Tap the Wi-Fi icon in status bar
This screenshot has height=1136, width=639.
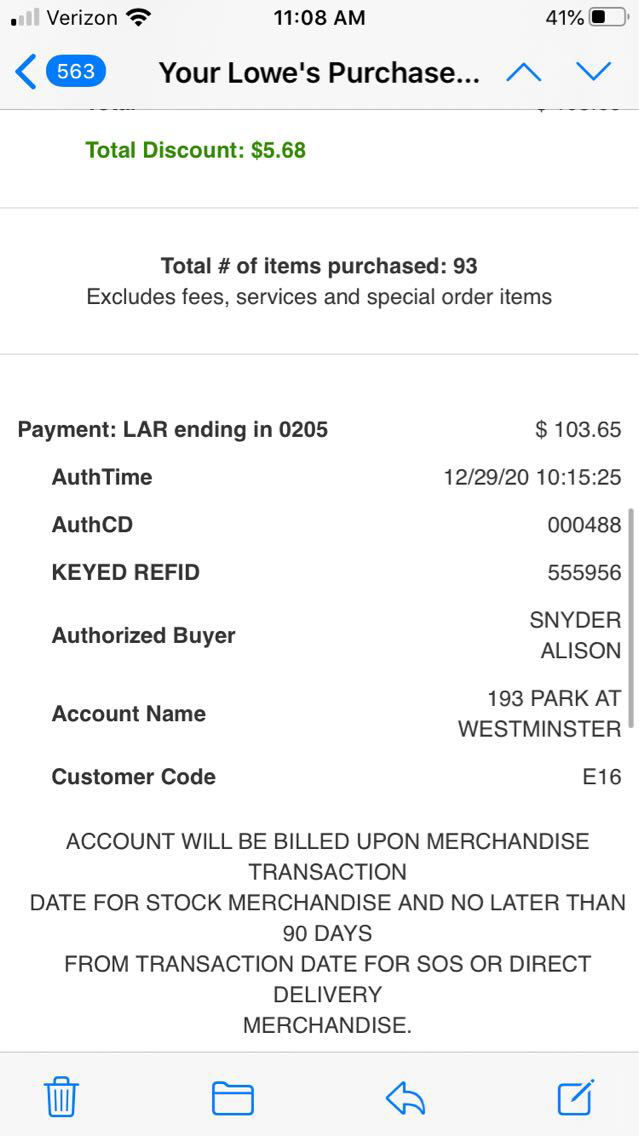(x=139, y=18)
